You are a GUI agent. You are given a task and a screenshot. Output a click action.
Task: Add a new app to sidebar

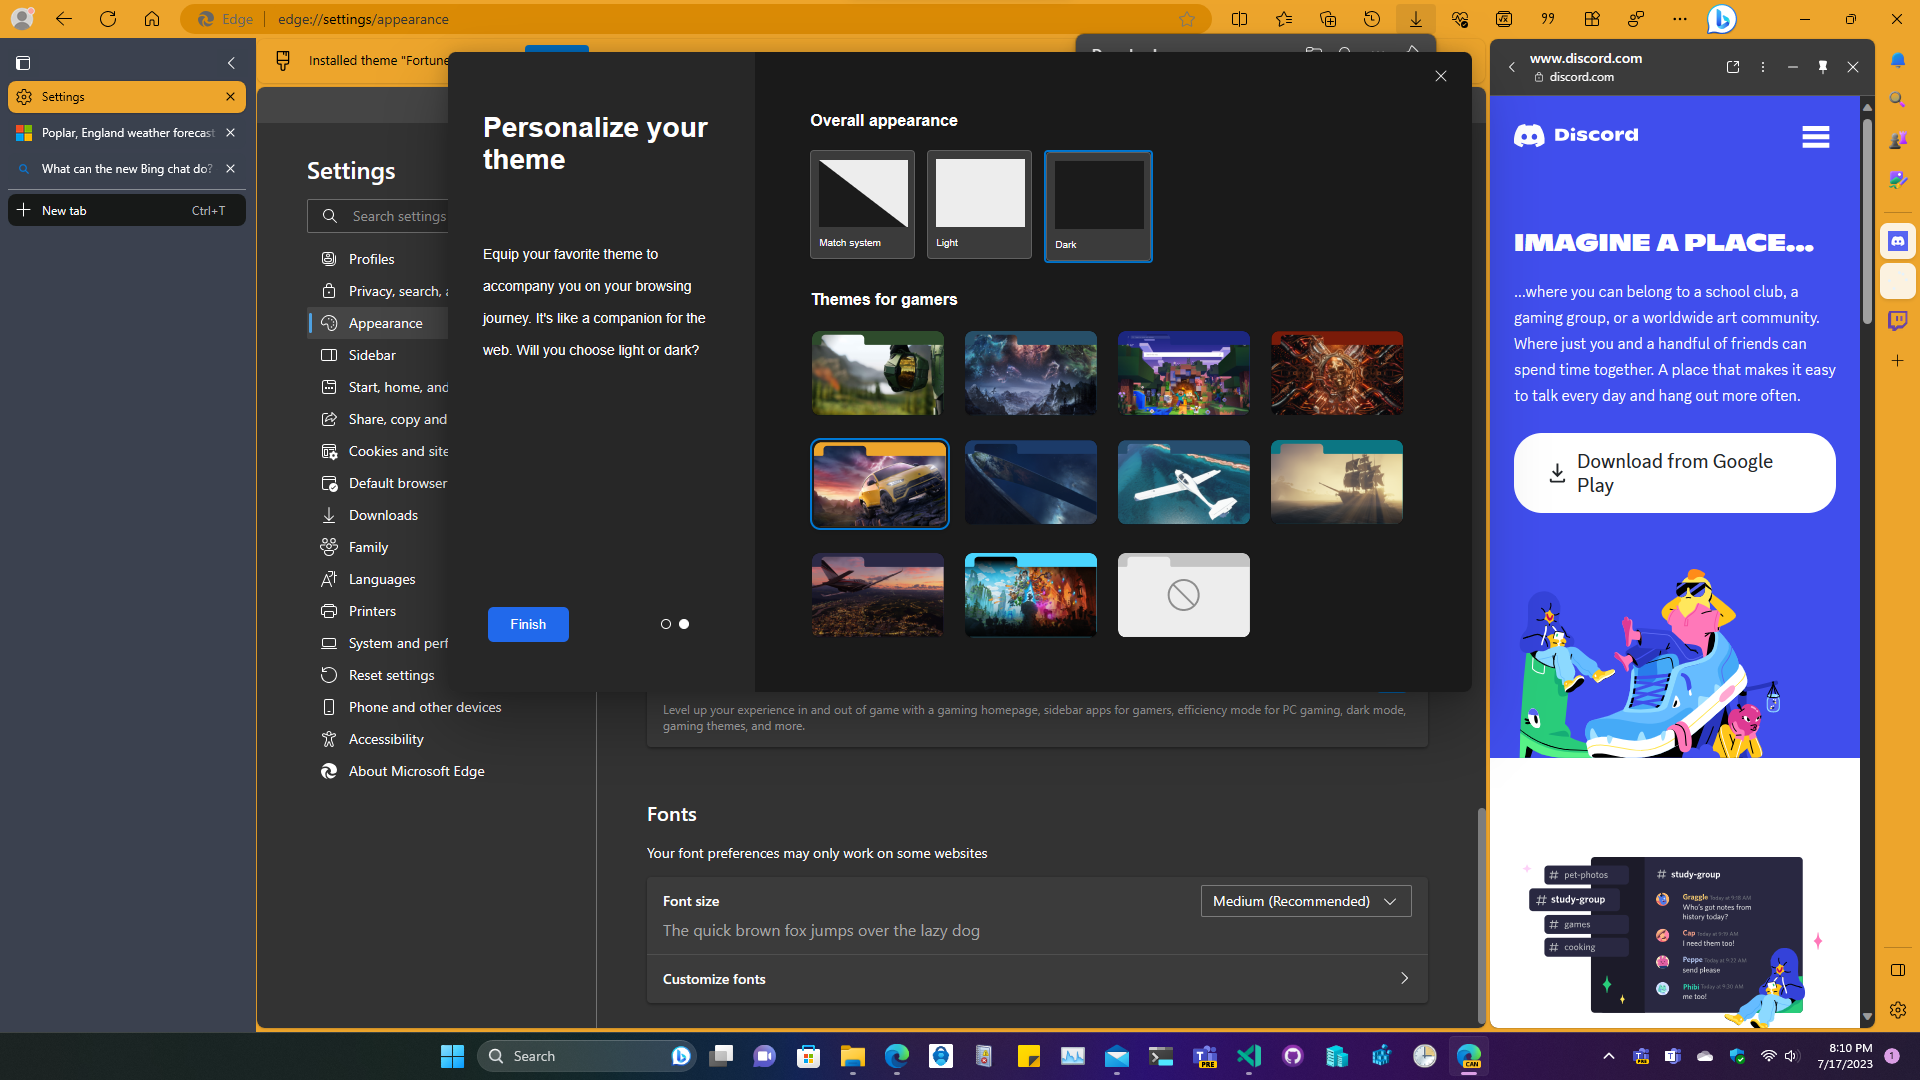pyautogui.click(x=1897, y=360)
